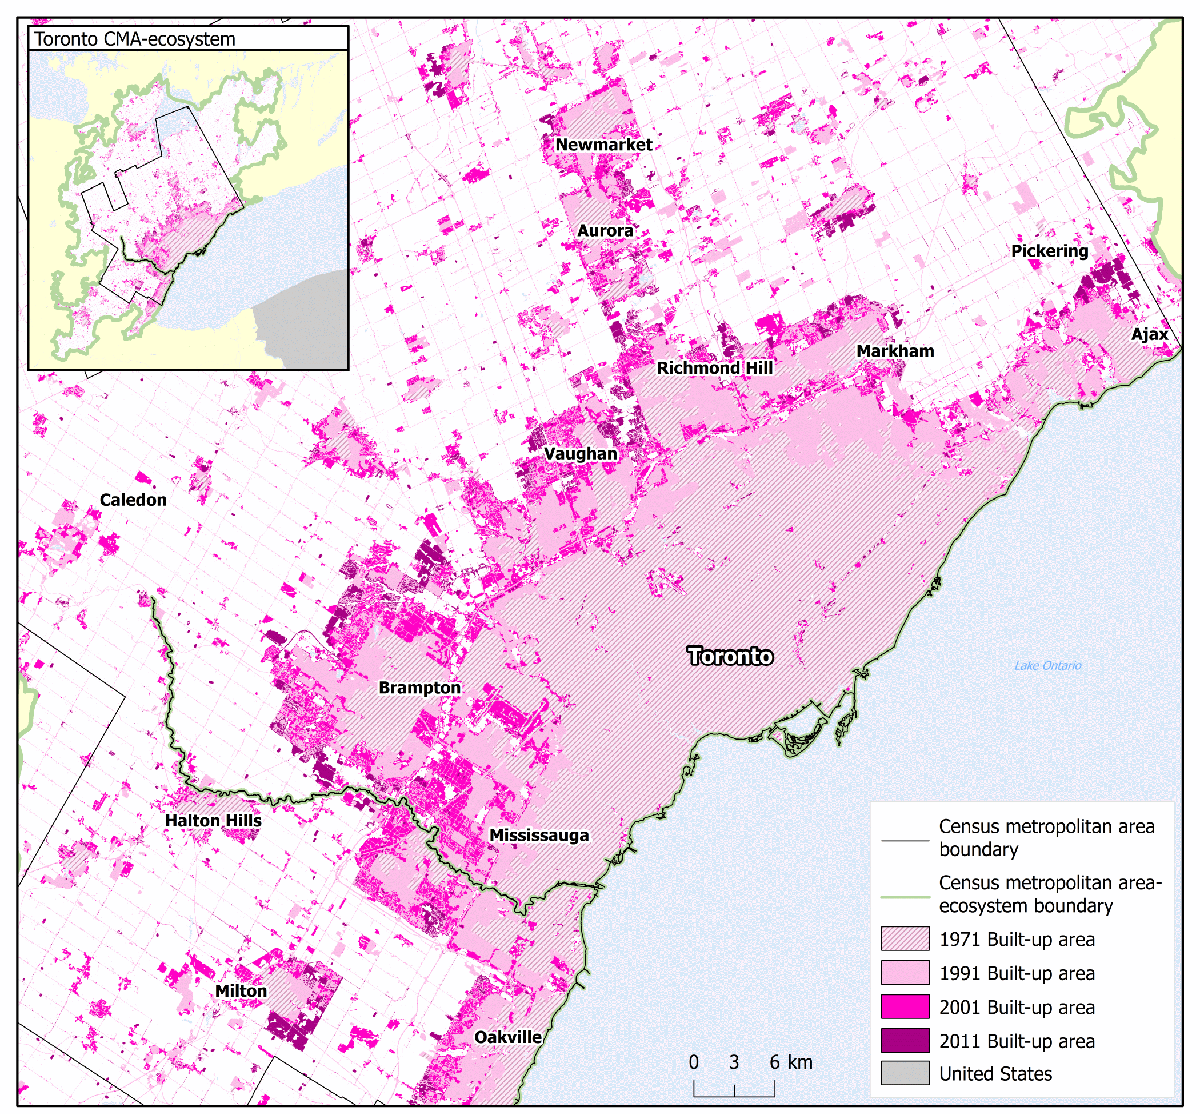Screen dimensions: 1200x1114
Task: Click the scale bar line
Action: click(x=734, y=1087)
